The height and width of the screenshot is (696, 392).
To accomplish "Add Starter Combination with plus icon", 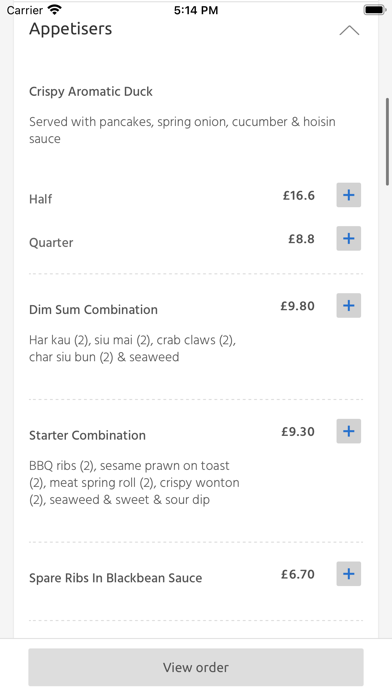I will (x=348, y=431).
